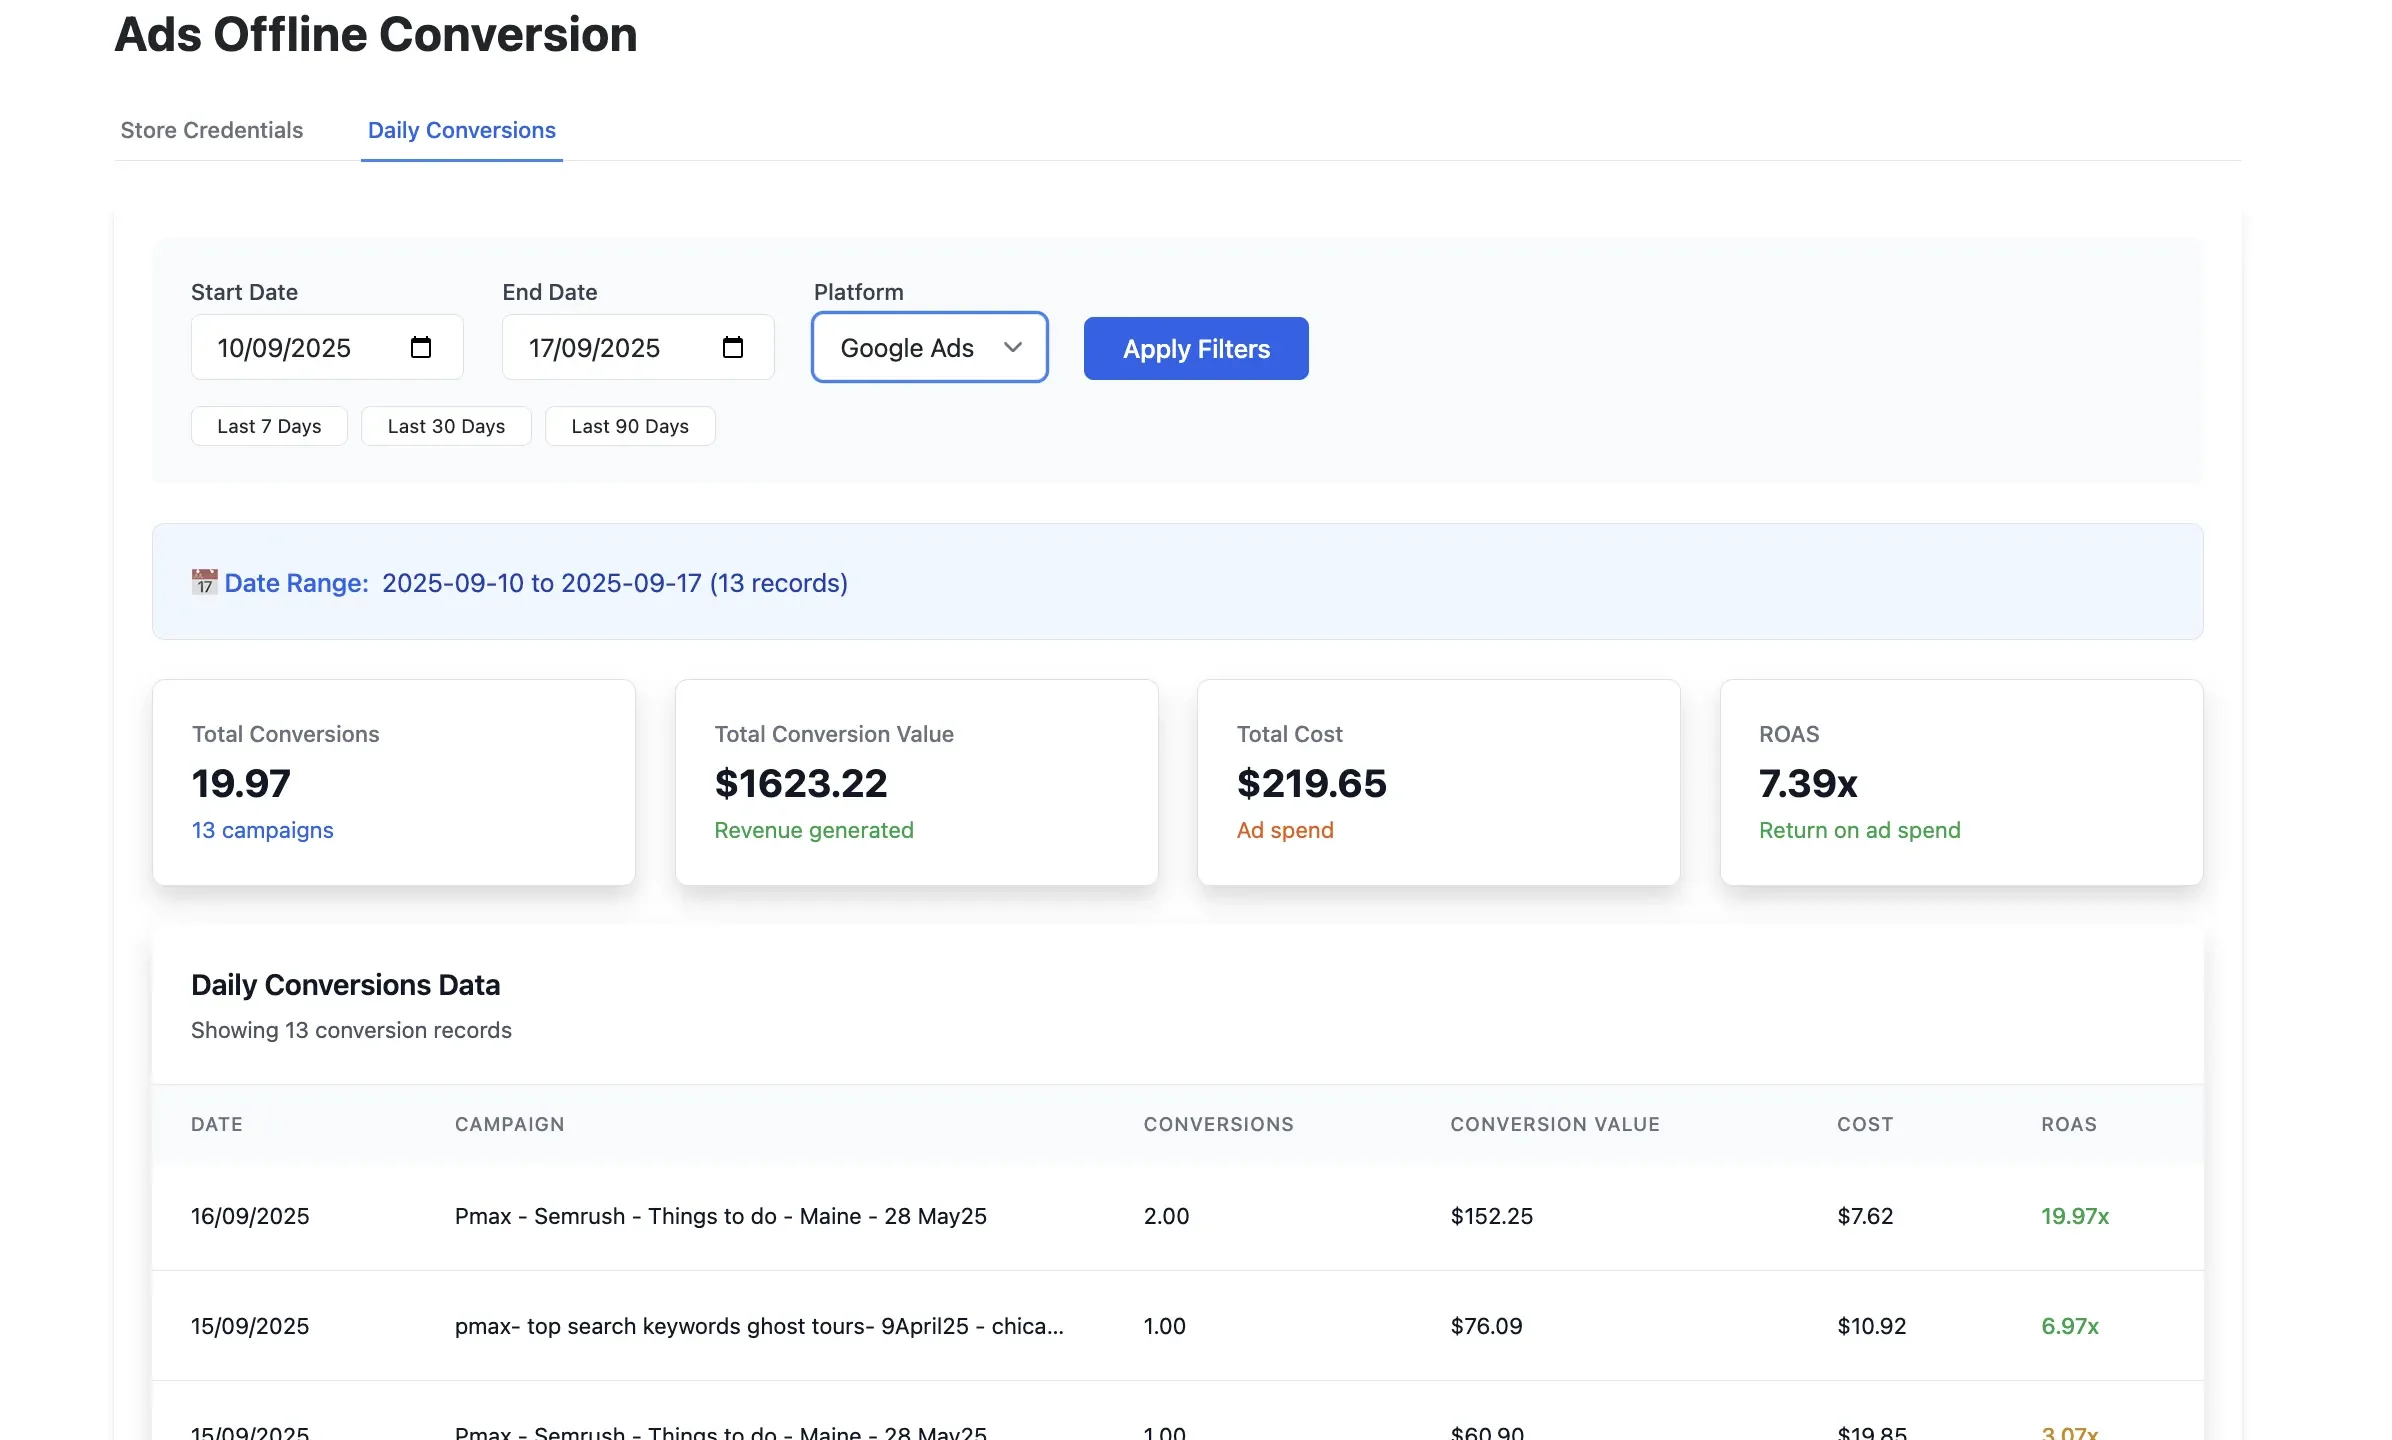Screen dimensions: 2392x1440
Task: Open the End Date calendar picker icon
Action: point(733,347)
